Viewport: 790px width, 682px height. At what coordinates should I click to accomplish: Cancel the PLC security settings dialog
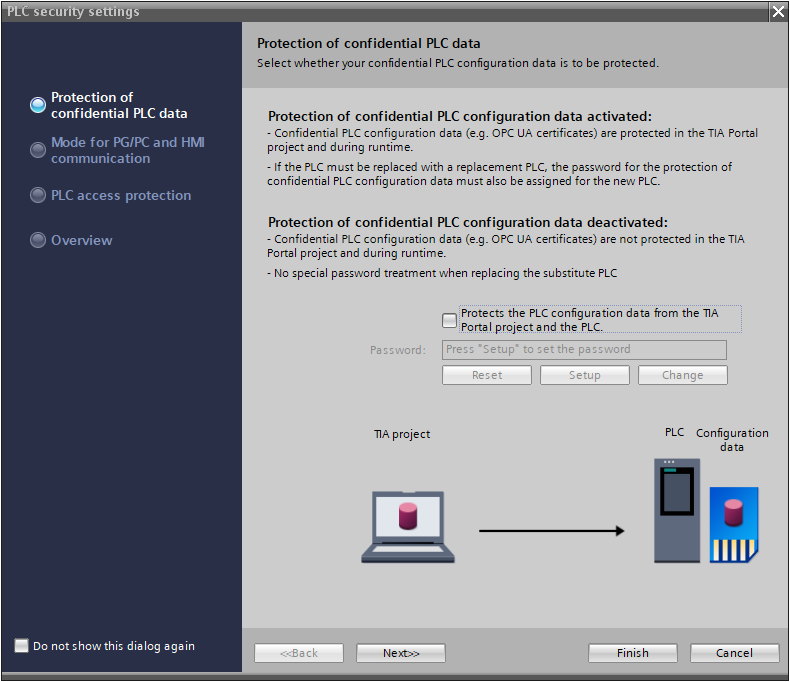pyautogui.click(x=734, y=653)
